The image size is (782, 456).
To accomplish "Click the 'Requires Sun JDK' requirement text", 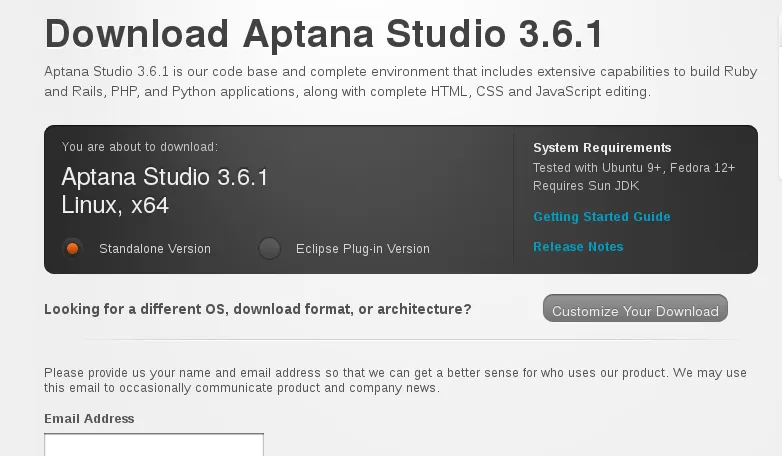I will coord(585,186).
